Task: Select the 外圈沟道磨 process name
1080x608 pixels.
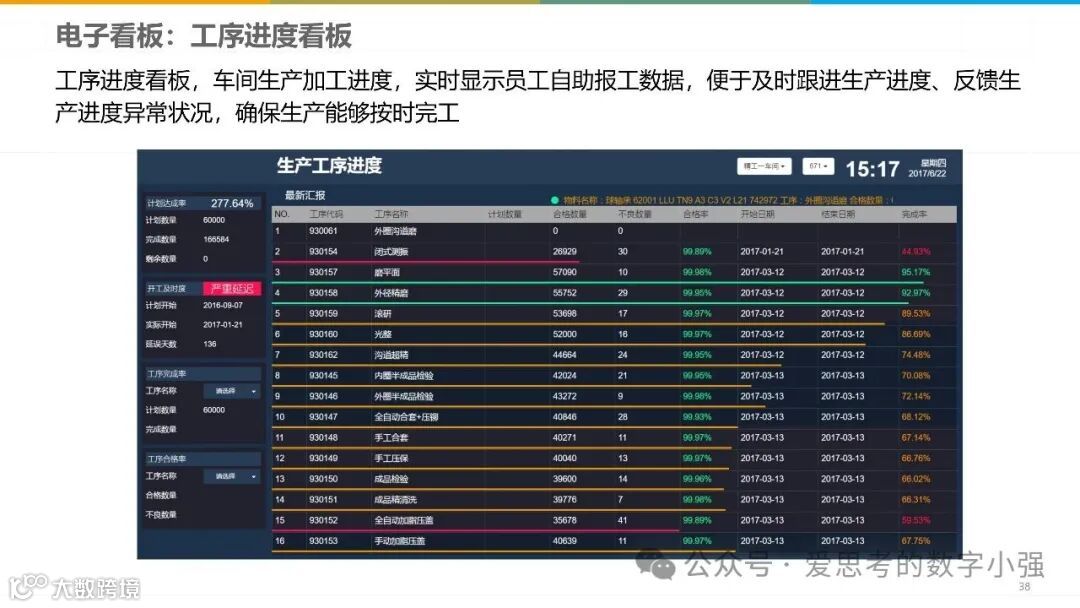Action: click(x=395, y=231)
